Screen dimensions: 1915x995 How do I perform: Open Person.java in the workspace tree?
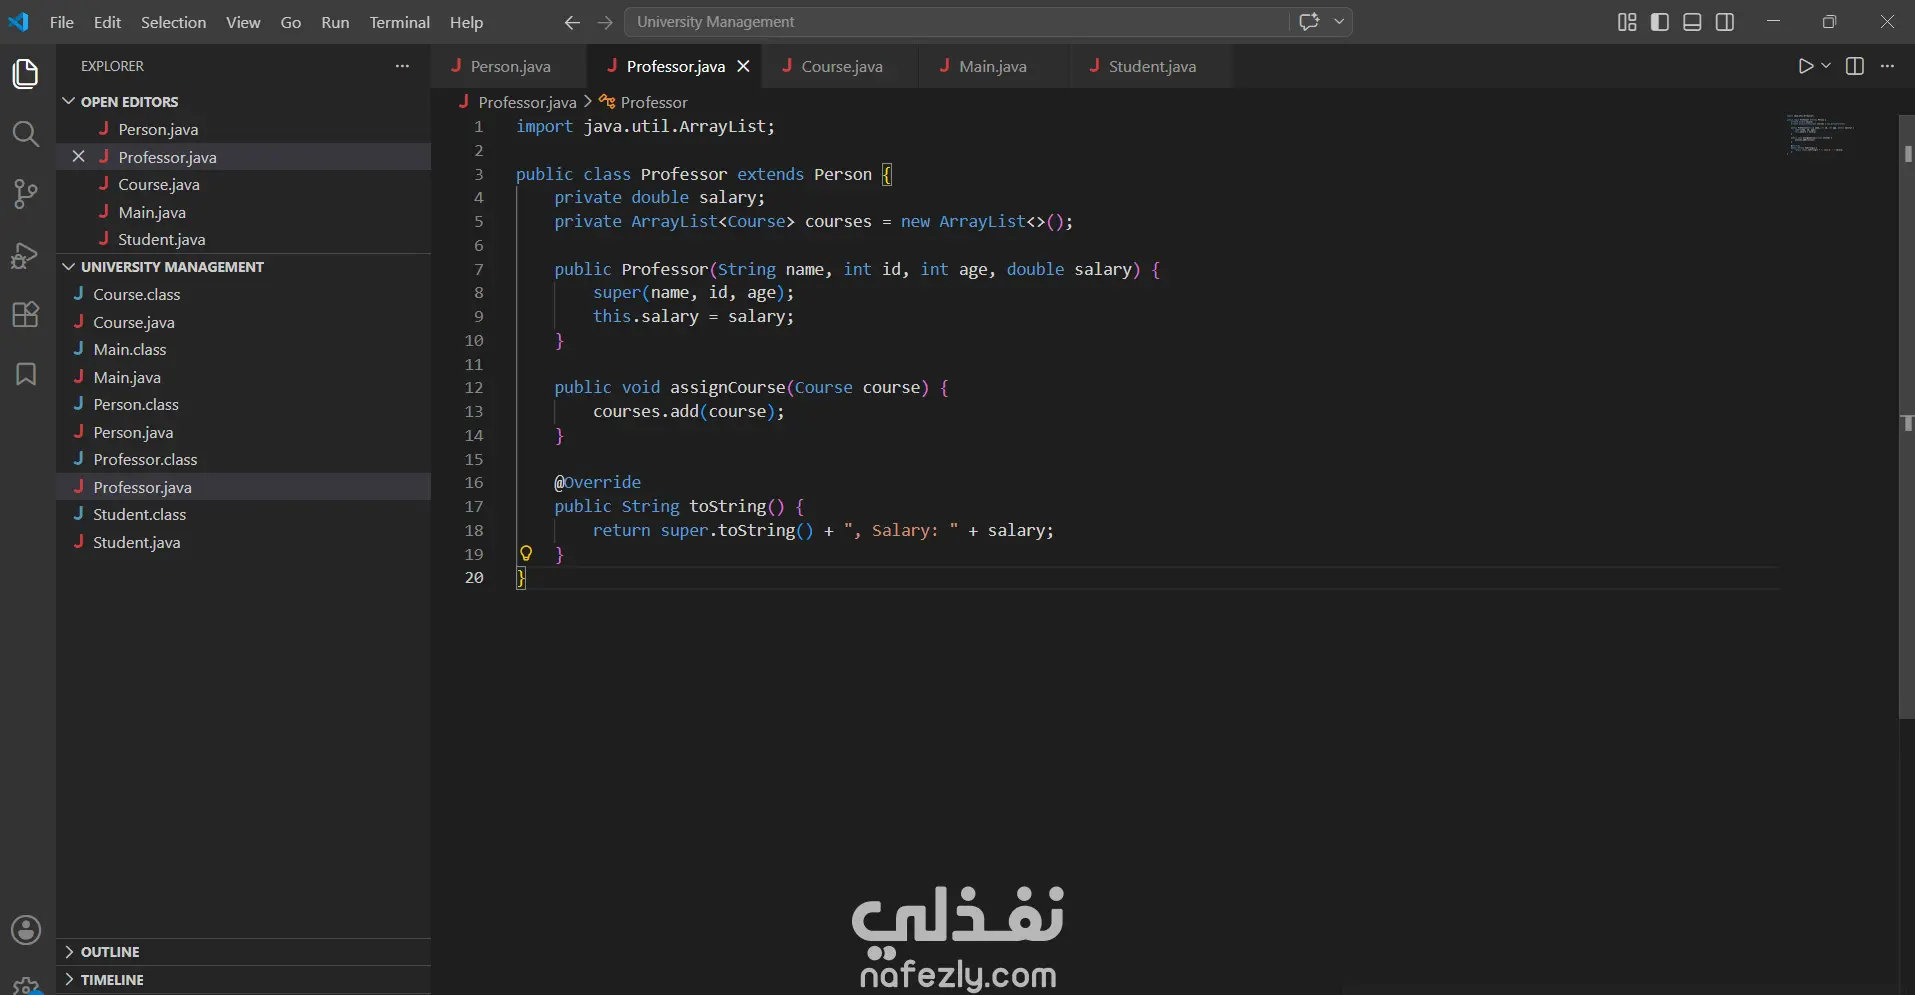(243, 432)
